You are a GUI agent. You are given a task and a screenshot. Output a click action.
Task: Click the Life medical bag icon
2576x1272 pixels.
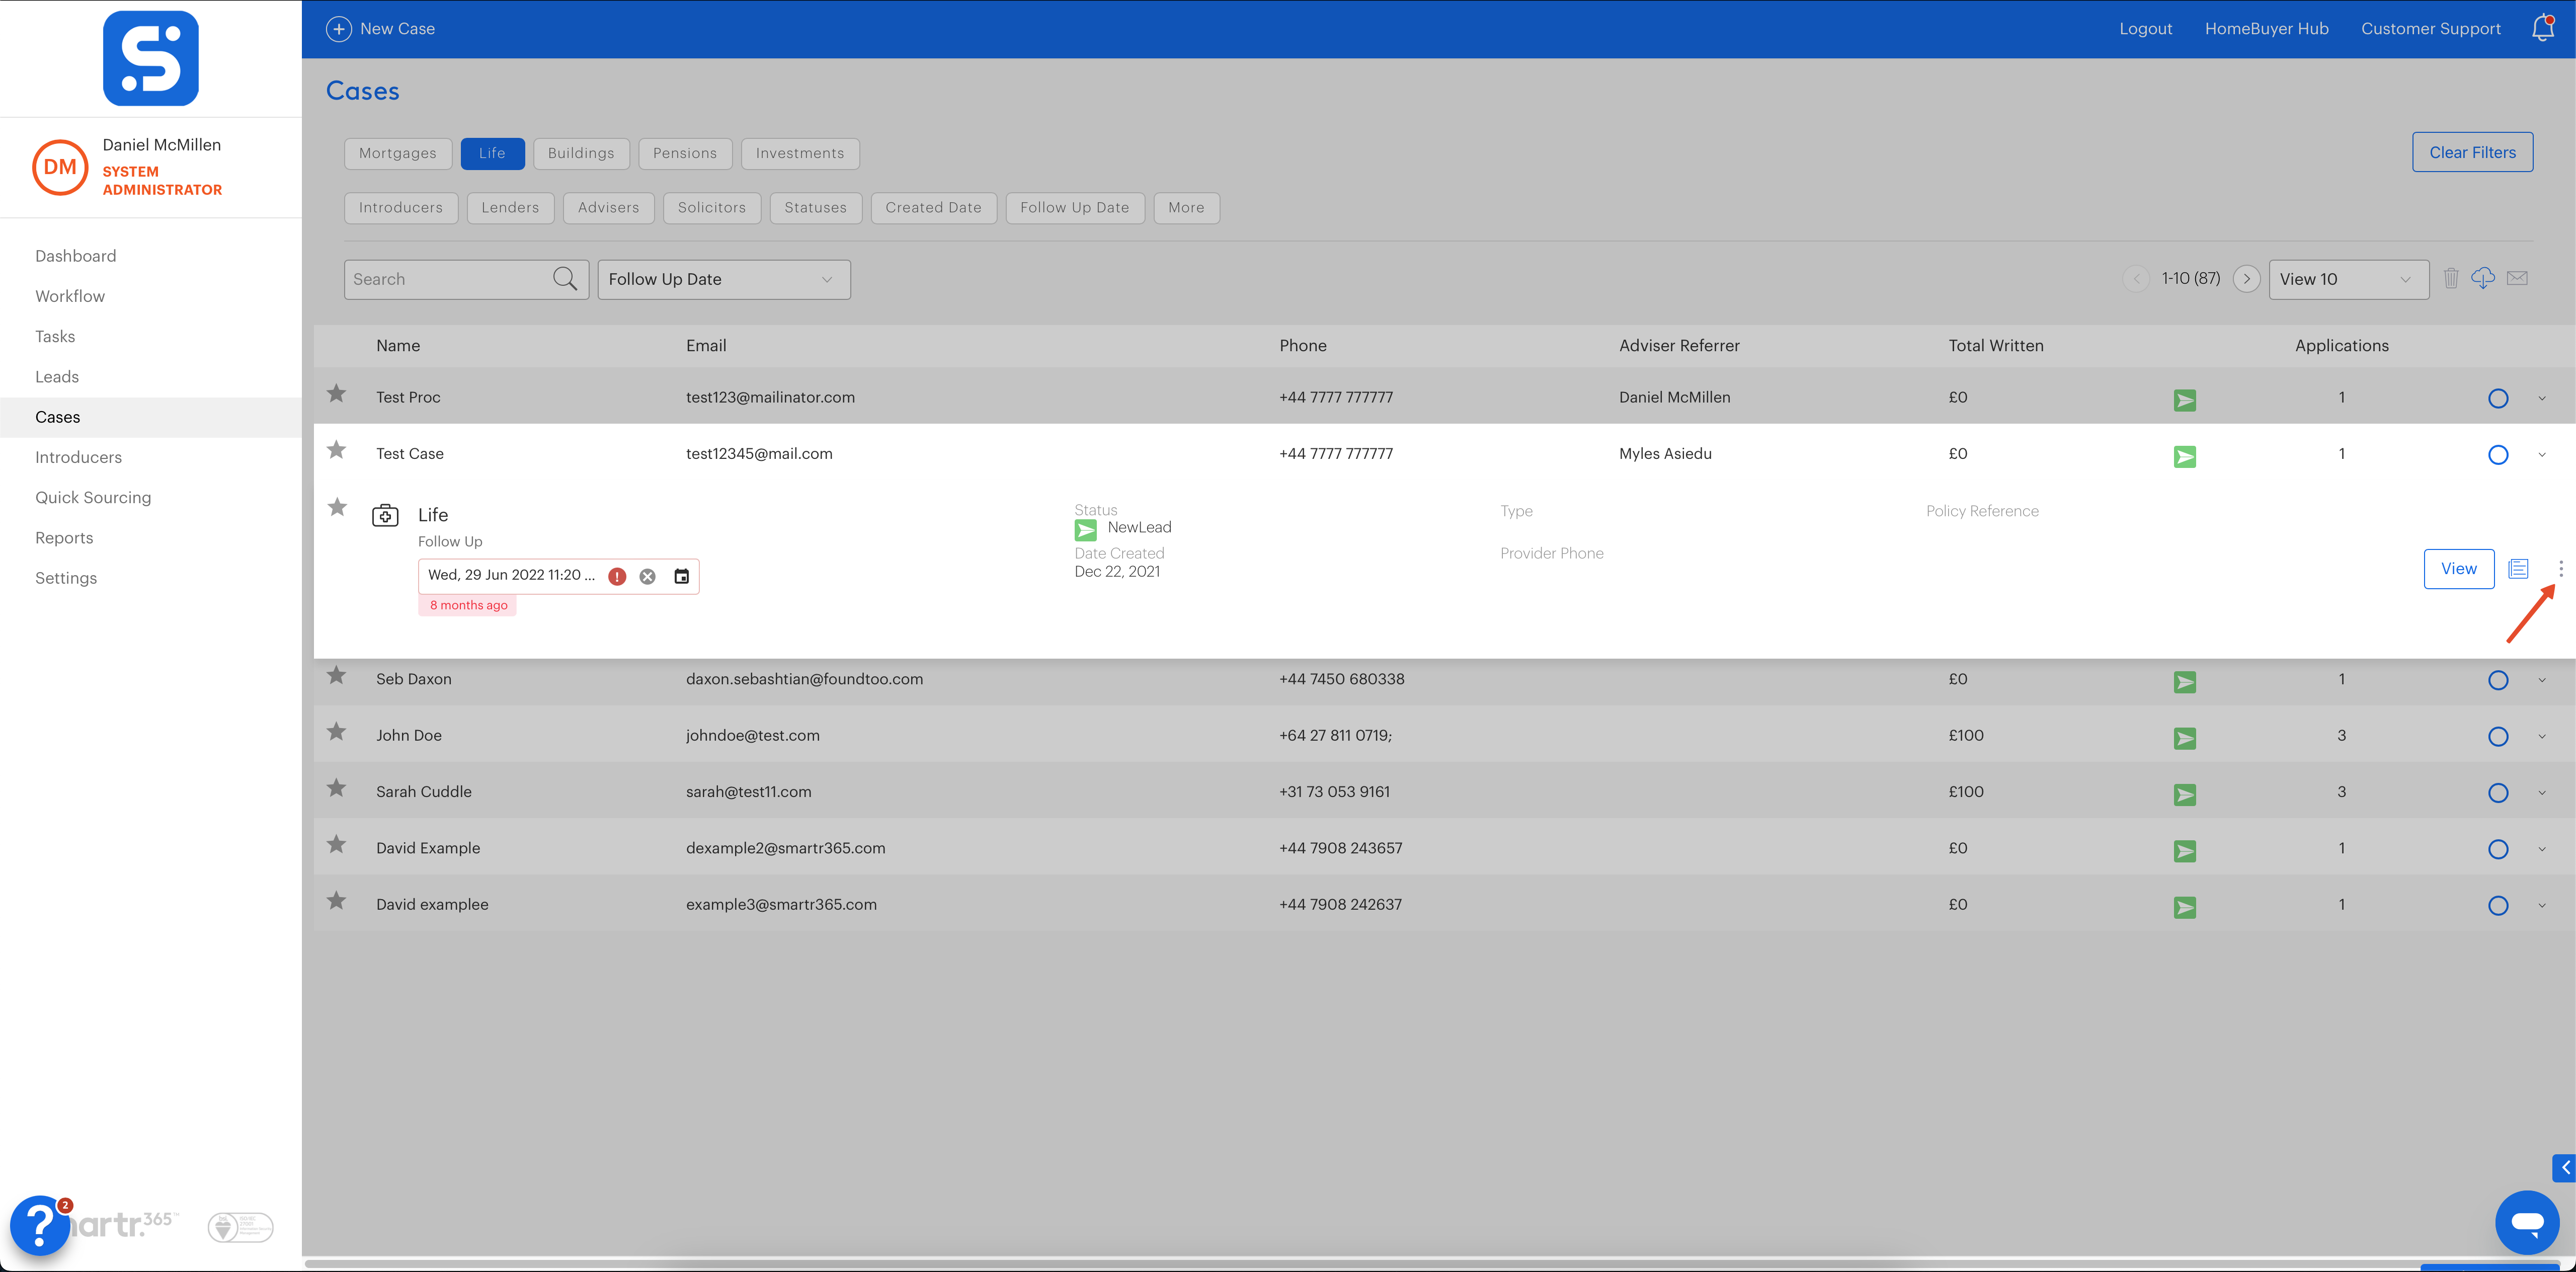385,515
